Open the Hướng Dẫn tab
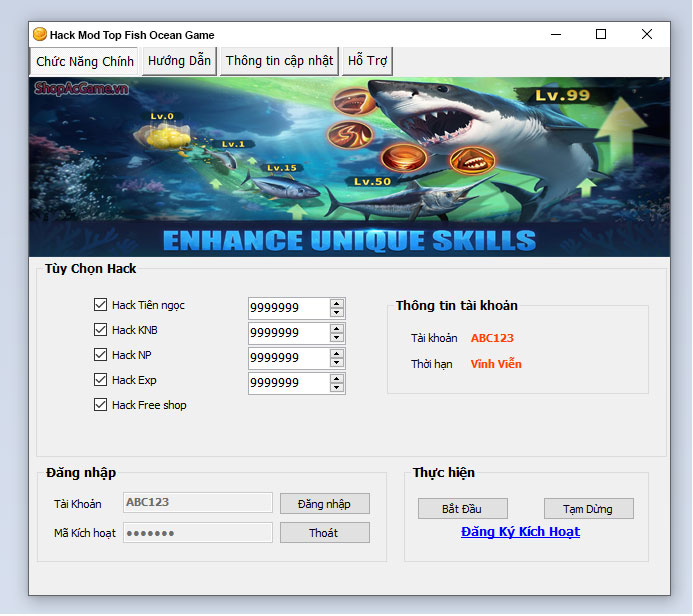The height and width of the screenshot is (616, 693). 179,61
